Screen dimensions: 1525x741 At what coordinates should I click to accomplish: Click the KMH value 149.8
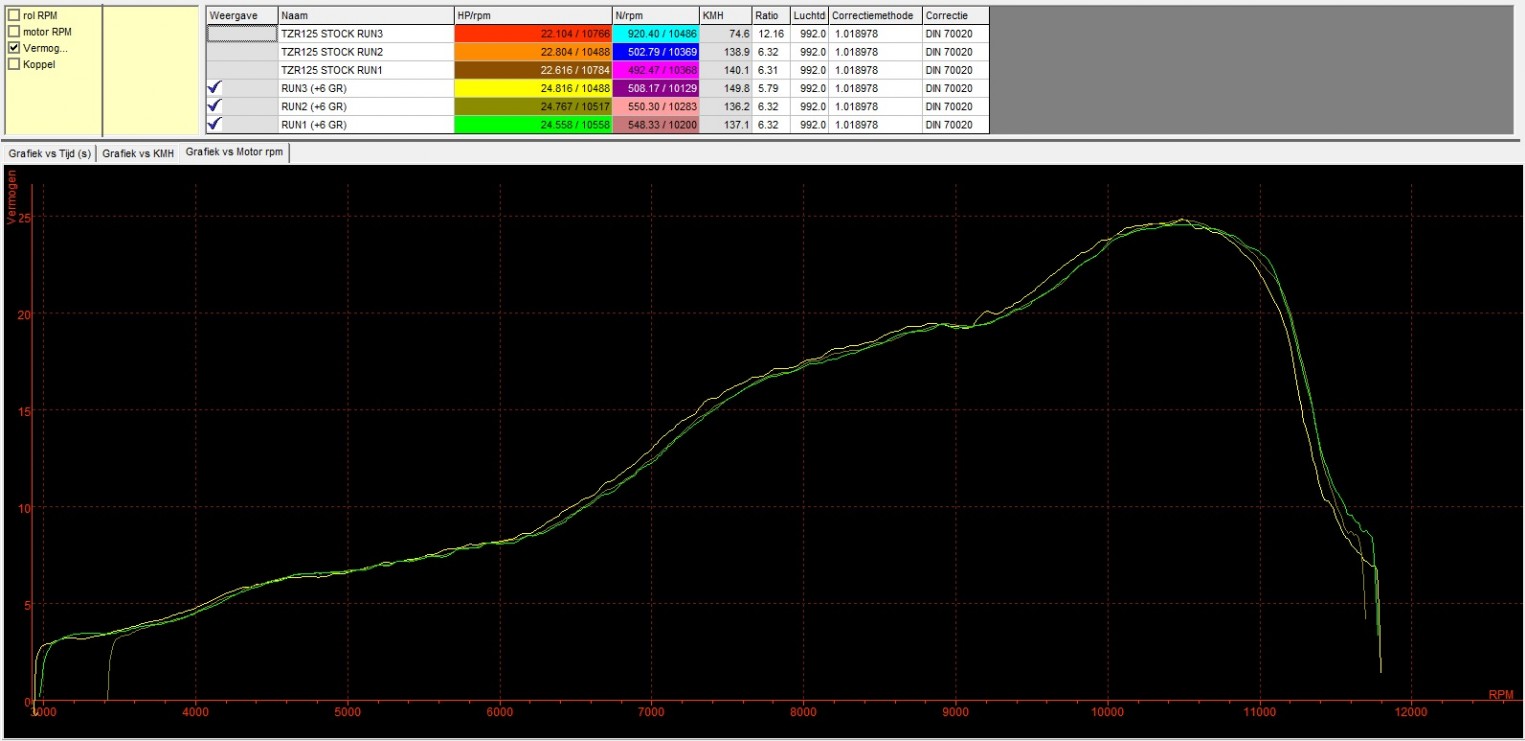tap(726, 88)
